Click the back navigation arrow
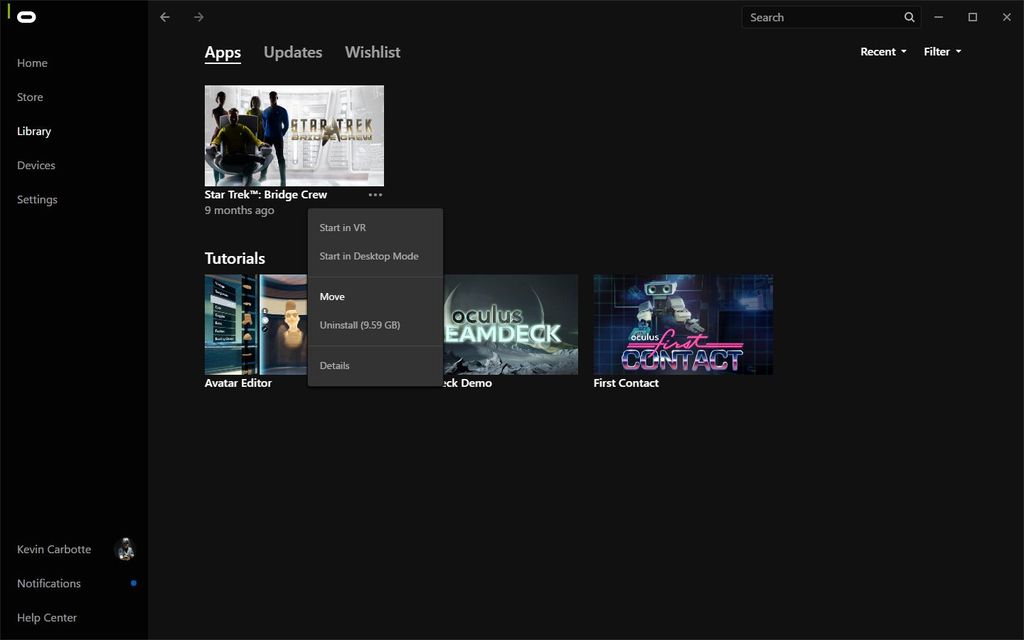Screen dimensions: 1024x640 [x=163, y=16]
